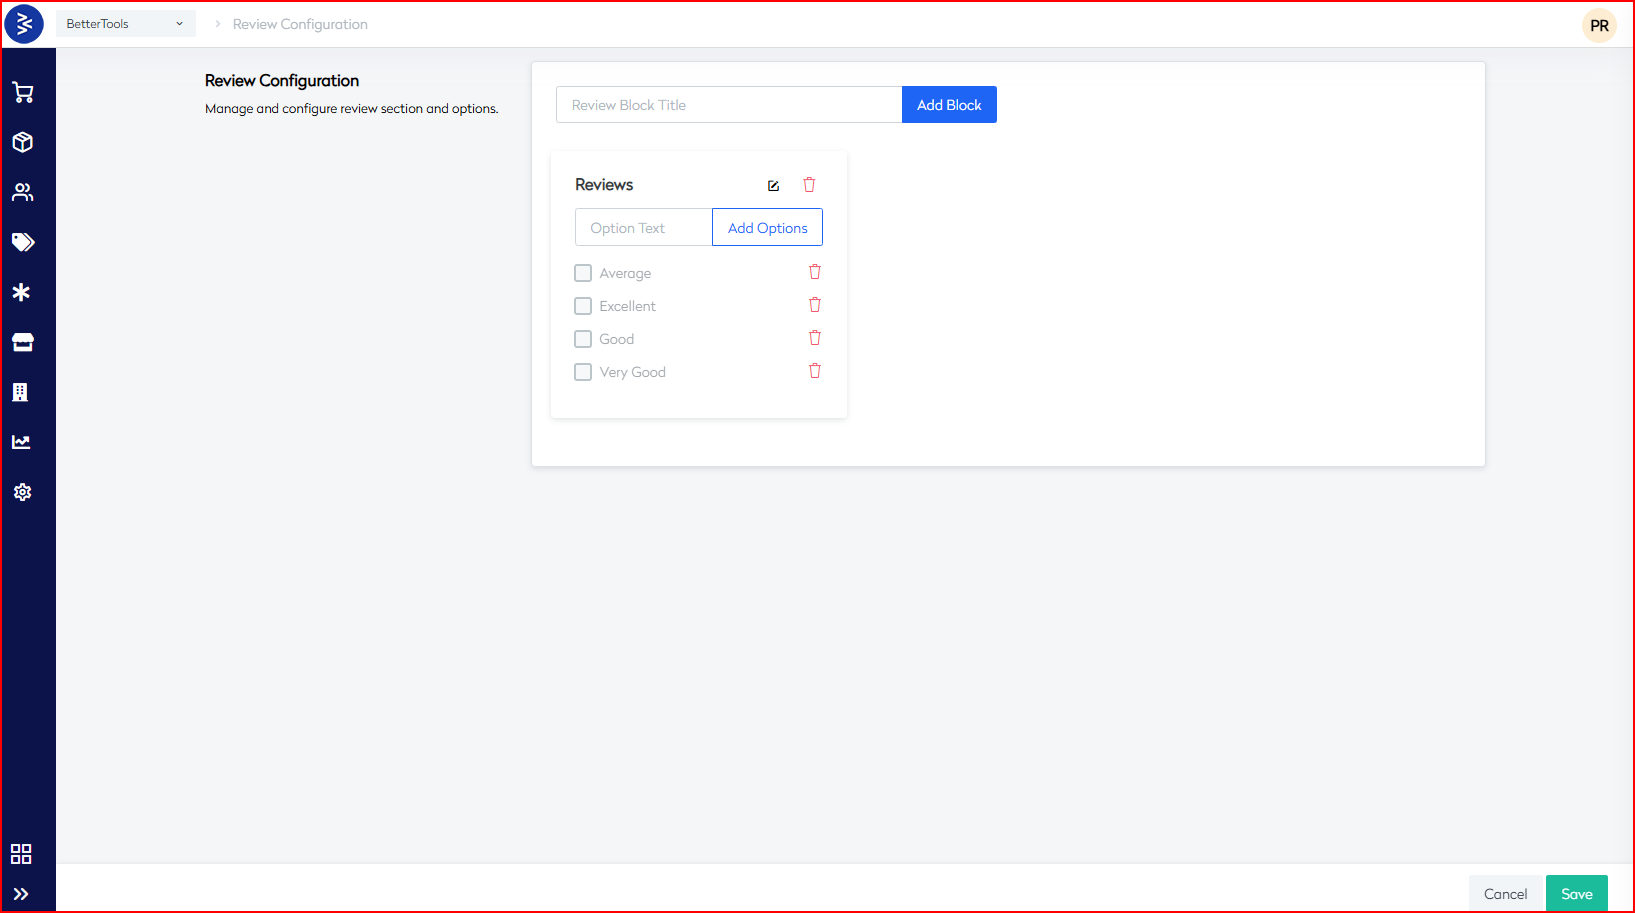Open the BetterTools dropdown
The image size is (1635, 913).
125,24
